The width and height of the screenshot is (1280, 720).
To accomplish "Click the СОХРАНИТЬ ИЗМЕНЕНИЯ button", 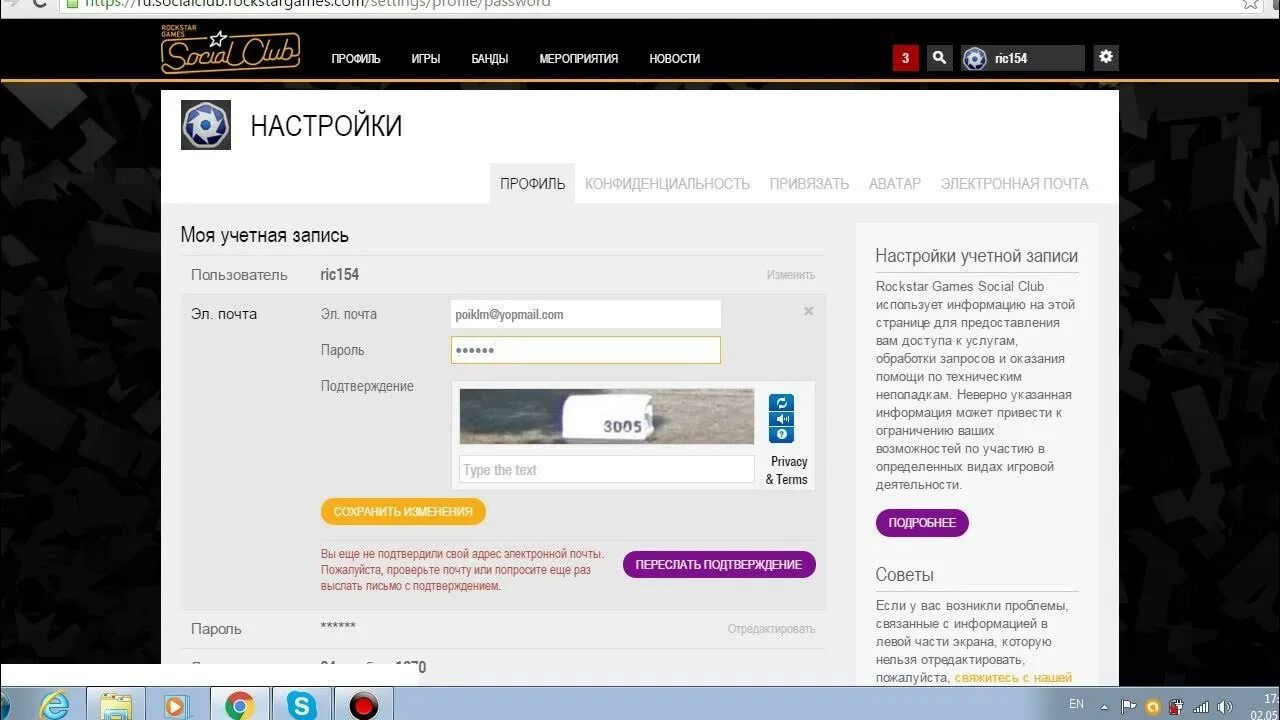I will click(403, 511).
